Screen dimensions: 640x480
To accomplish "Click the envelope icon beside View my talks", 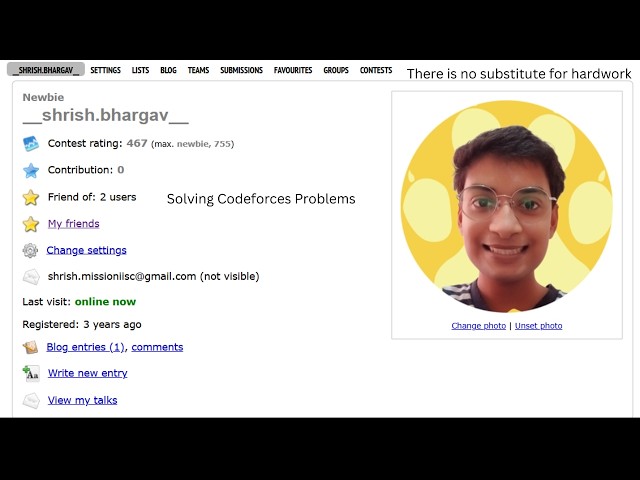I will [x=31, y=400].
